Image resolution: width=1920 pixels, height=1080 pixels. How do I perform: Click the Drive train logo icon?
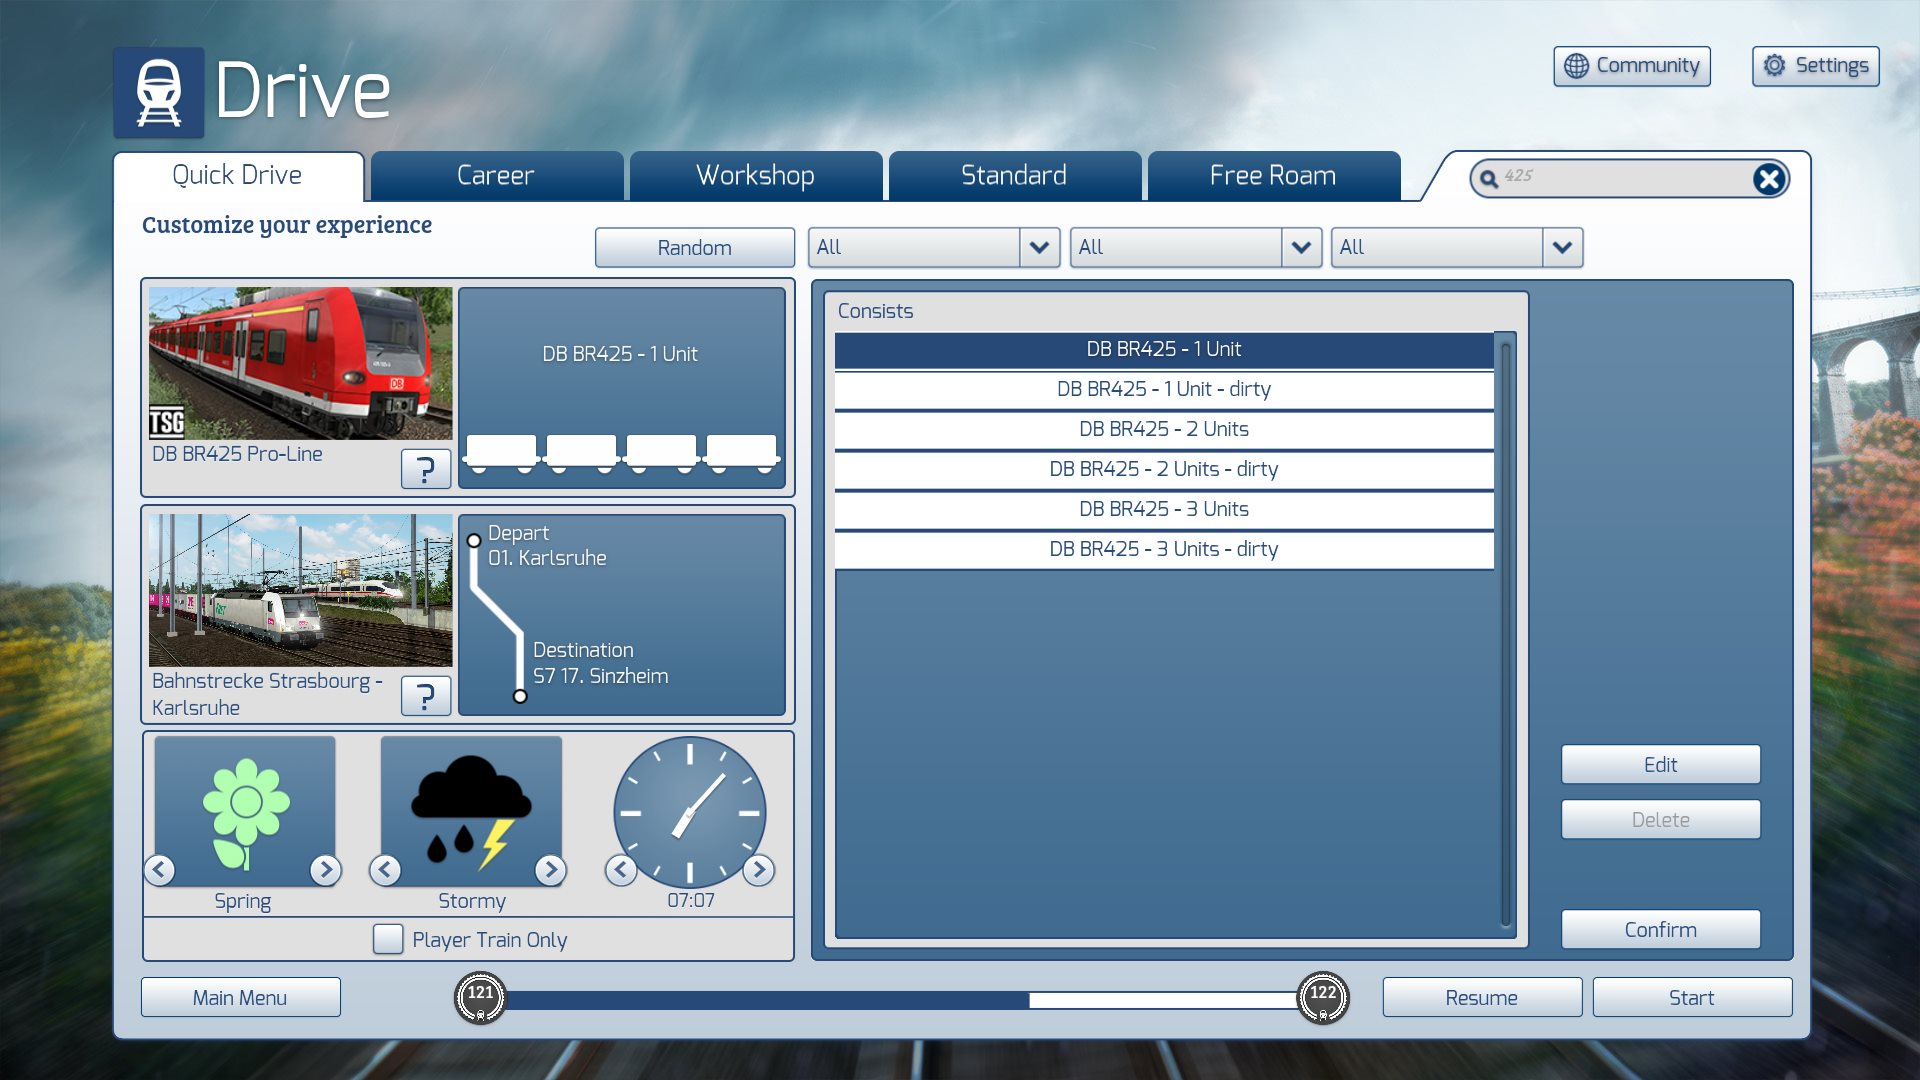pos(158,92)
